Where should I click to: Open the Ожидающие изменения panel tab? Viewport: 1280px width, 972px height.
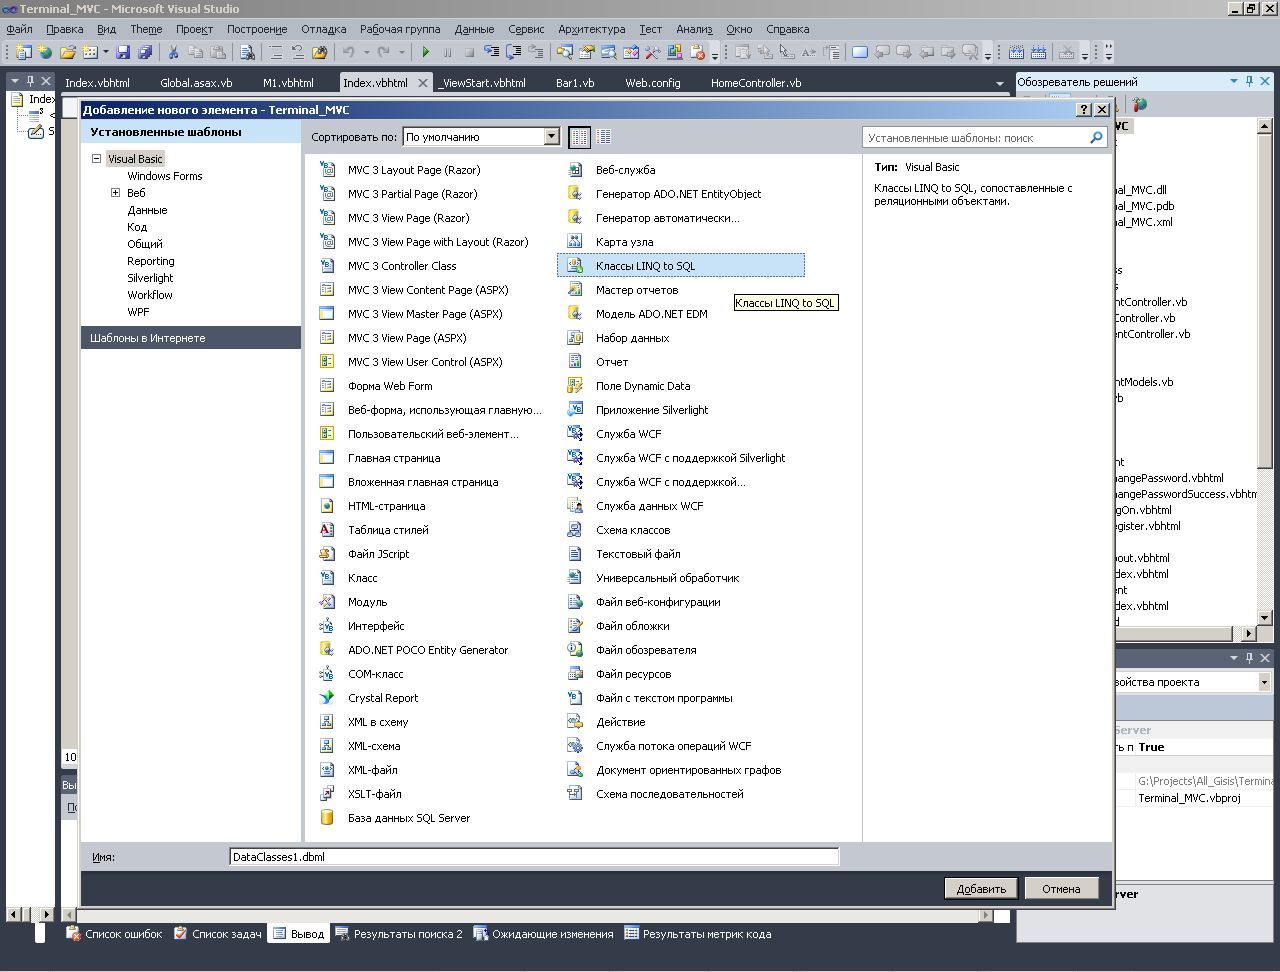(543, 934)
